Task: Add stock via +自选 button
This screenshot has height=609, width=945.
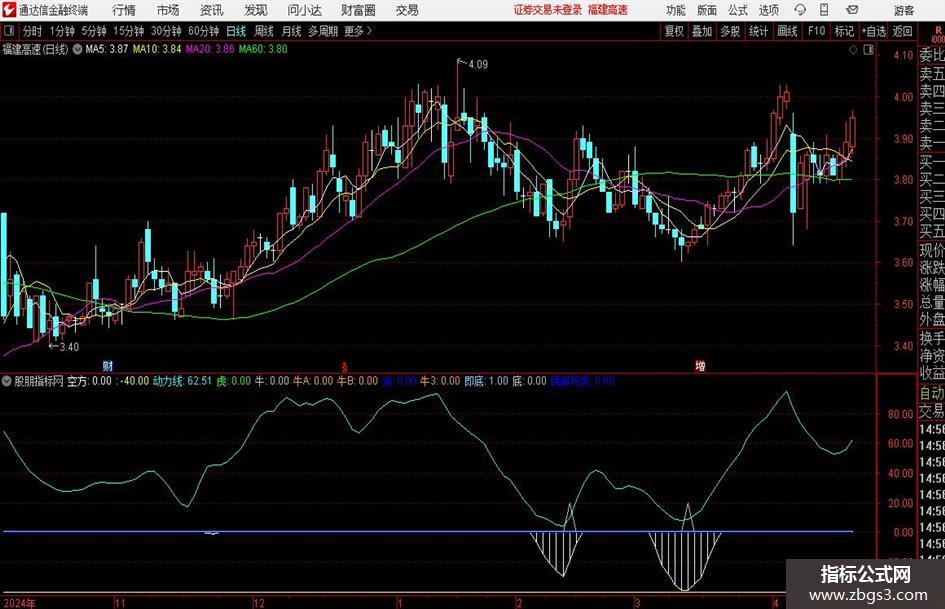Action: [x=873, y=31]
